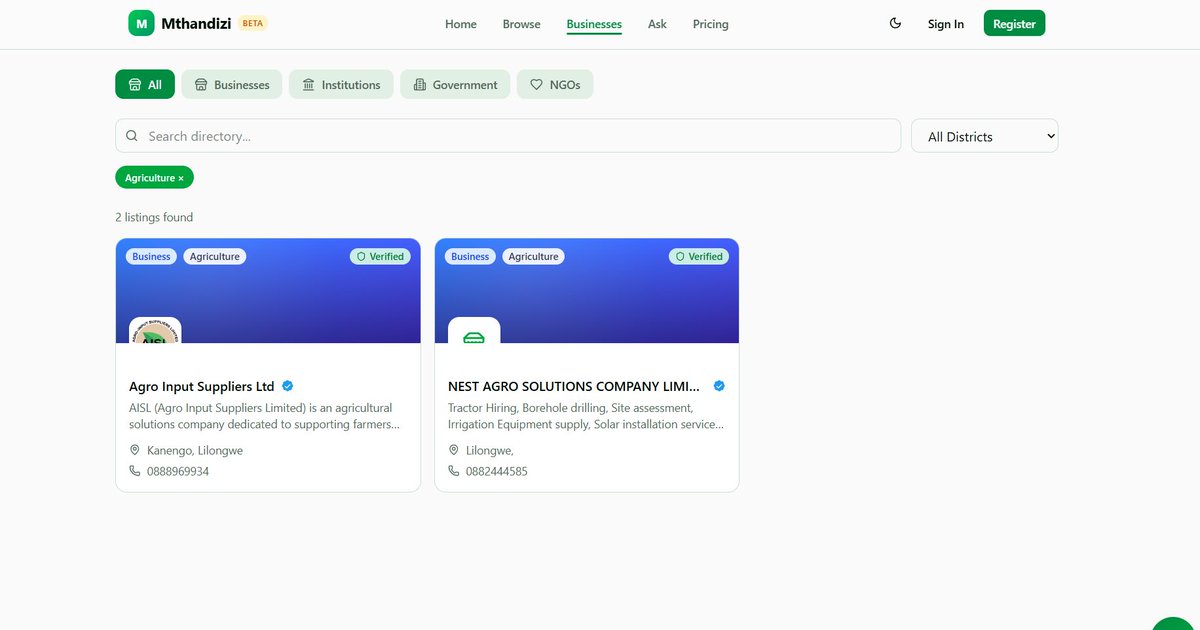Open NEST AGRO storefront logo thumbnail
The image size is (1200, 630).
[474, 331]
